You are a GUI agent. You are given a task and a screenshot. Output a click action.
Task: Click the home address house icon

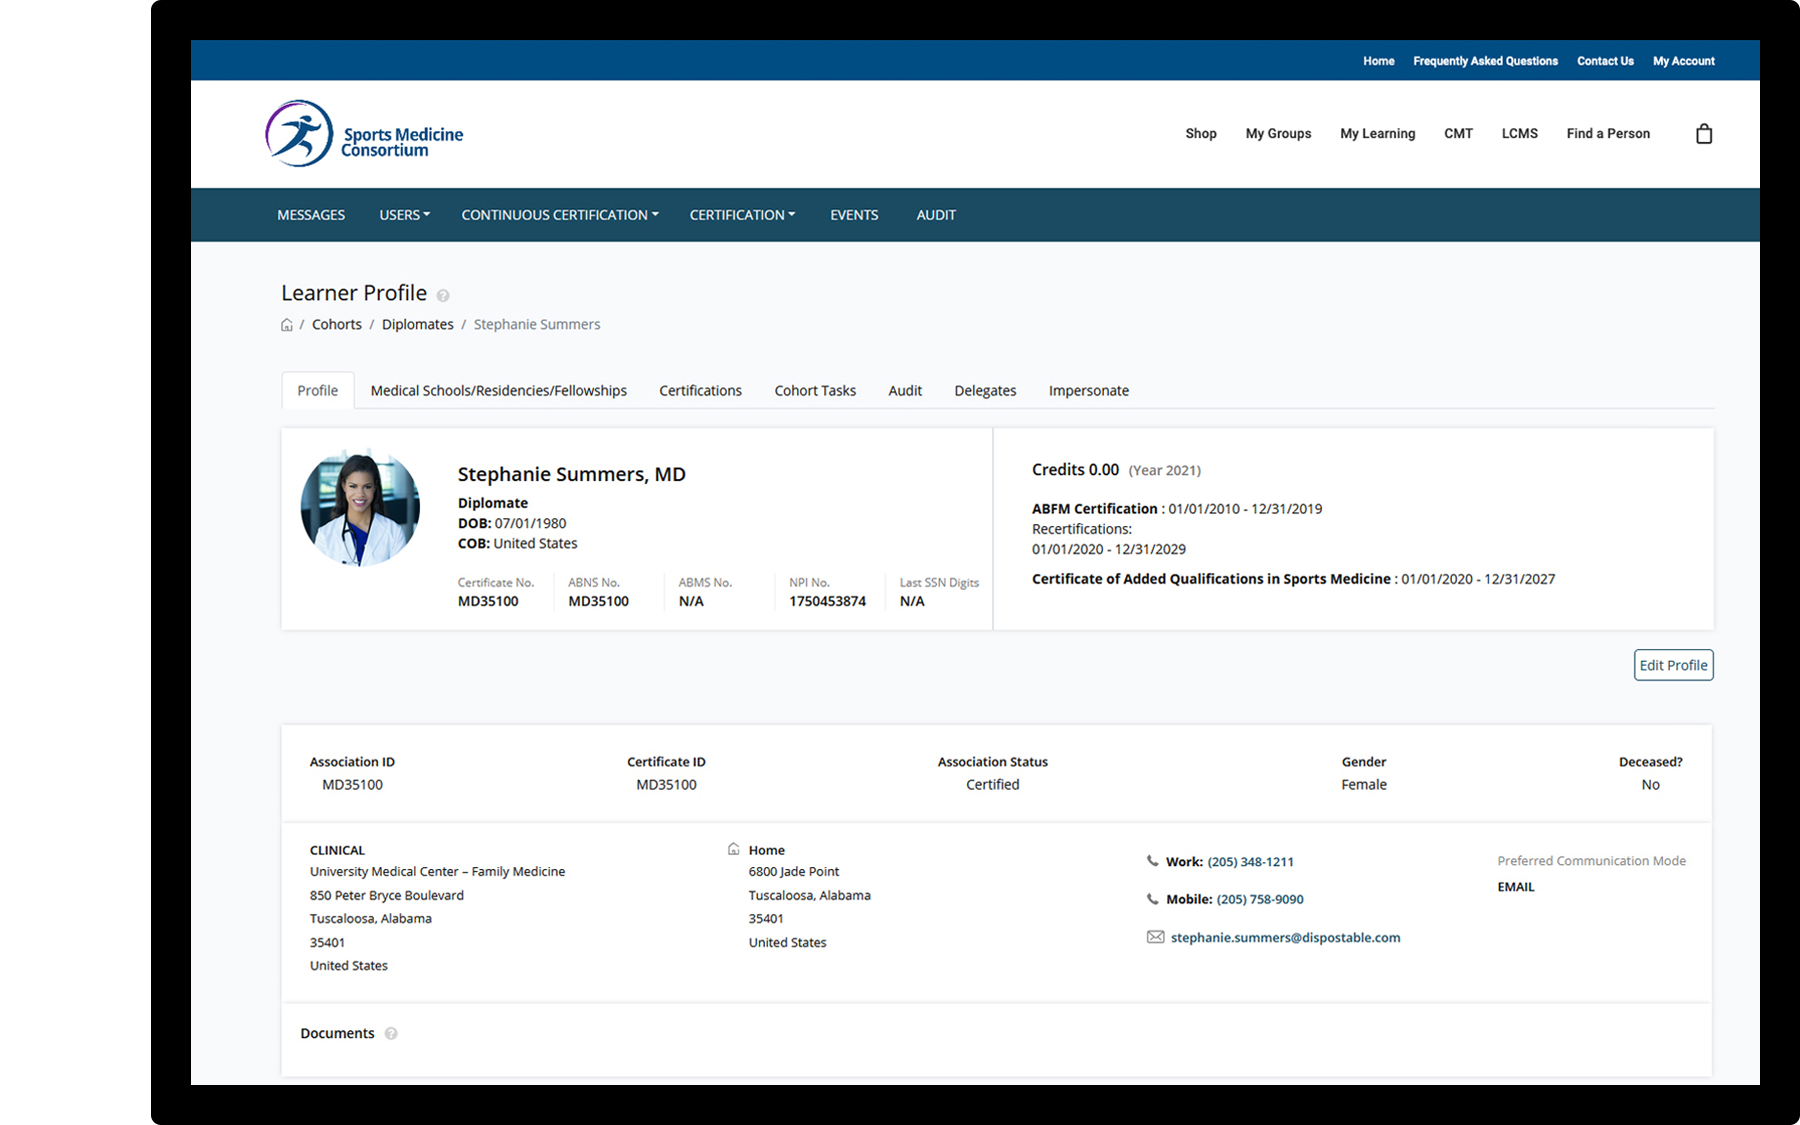click(734, 849)
